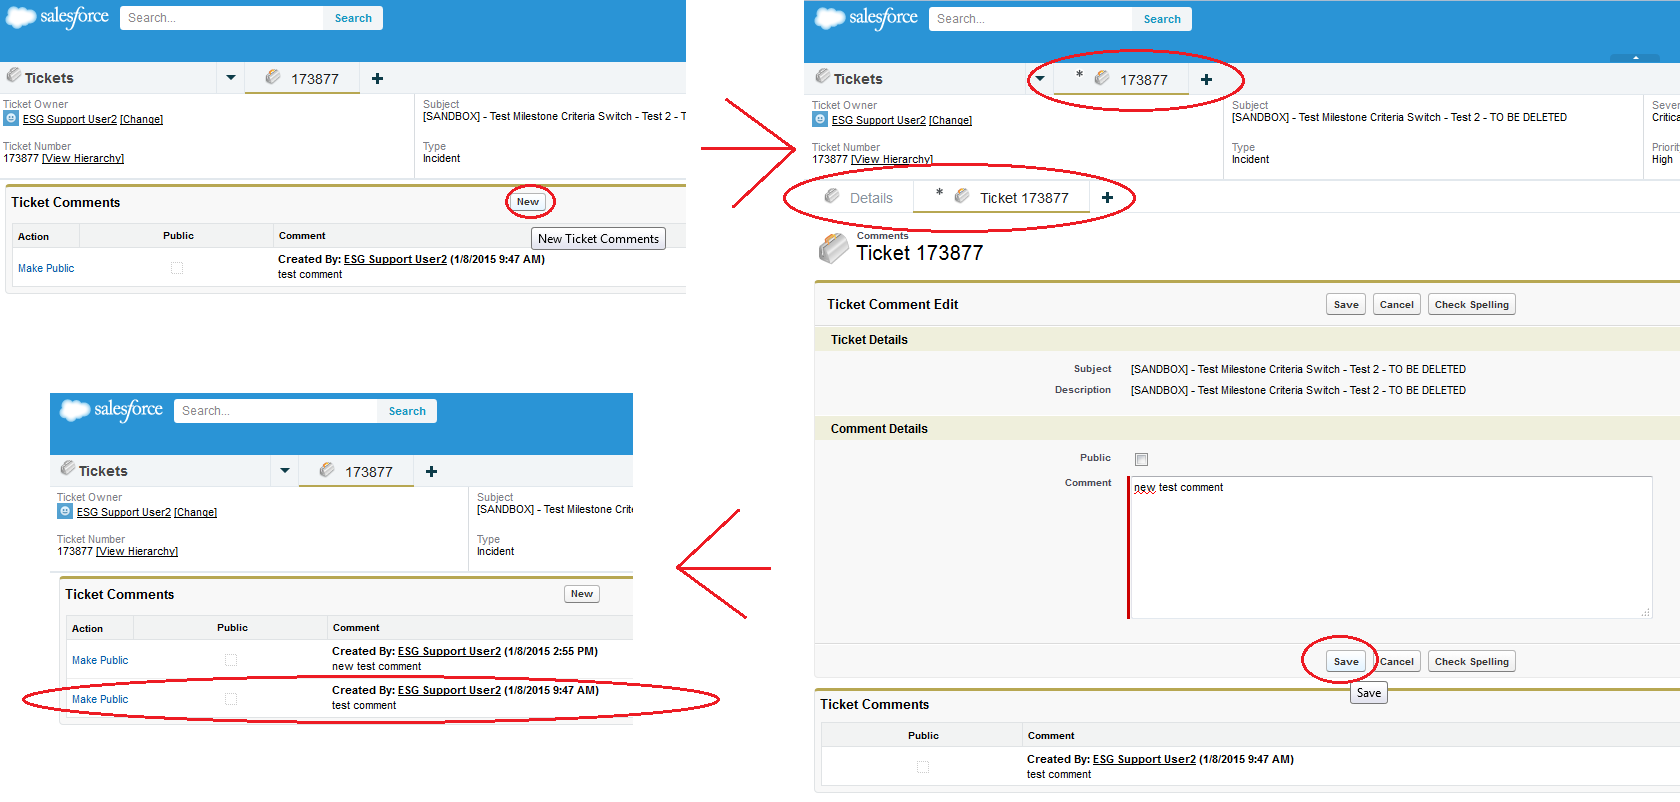Select Ticket 173877 subtab

point(1002,197)
